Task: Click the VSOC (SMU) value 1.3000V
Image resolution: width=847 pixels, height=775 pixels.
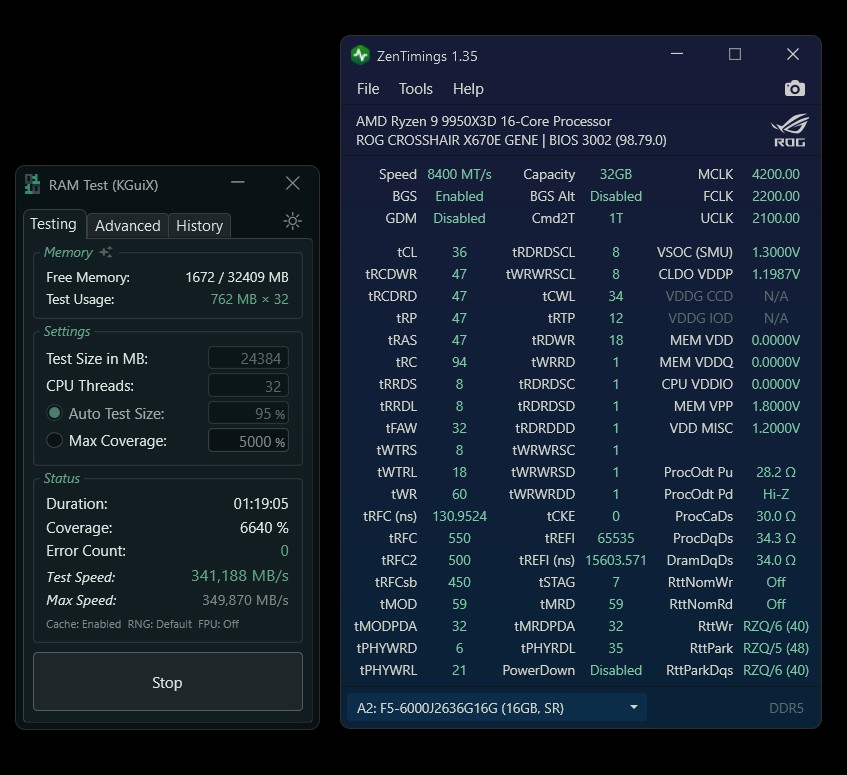Action: tap(775, 252)
